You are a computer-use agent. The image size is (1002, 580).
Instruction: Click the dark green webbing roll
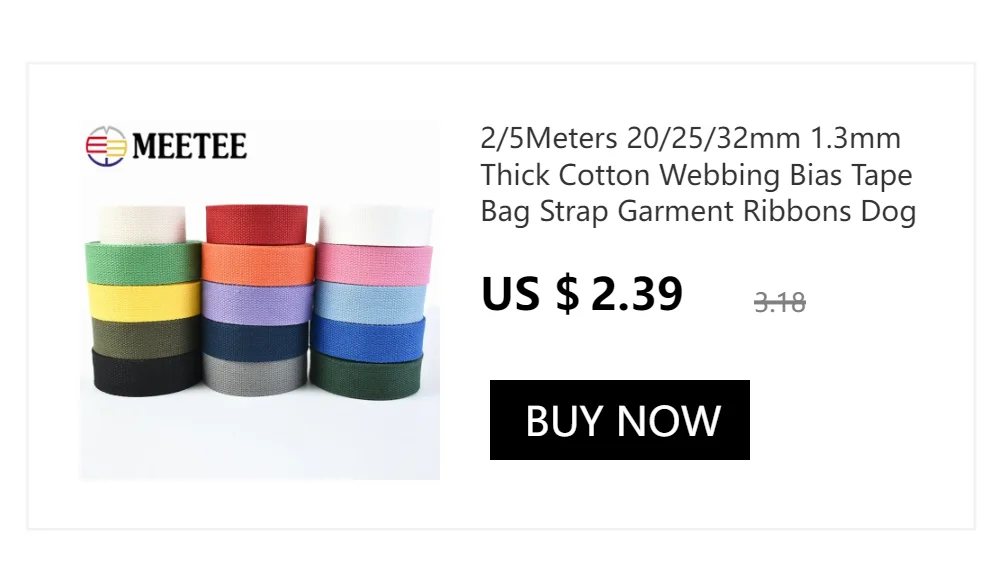click(366, 376)
